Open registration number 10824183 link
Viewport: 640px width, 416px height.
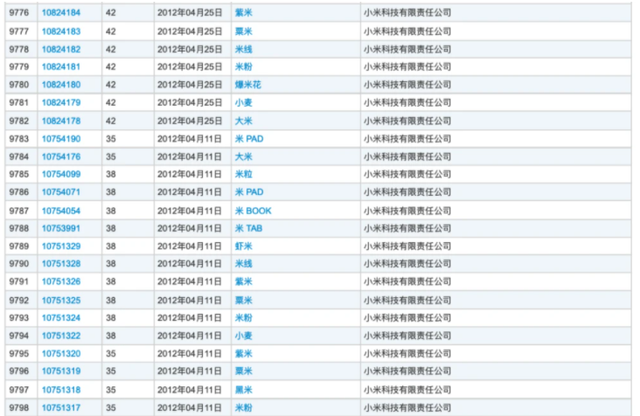61,31
